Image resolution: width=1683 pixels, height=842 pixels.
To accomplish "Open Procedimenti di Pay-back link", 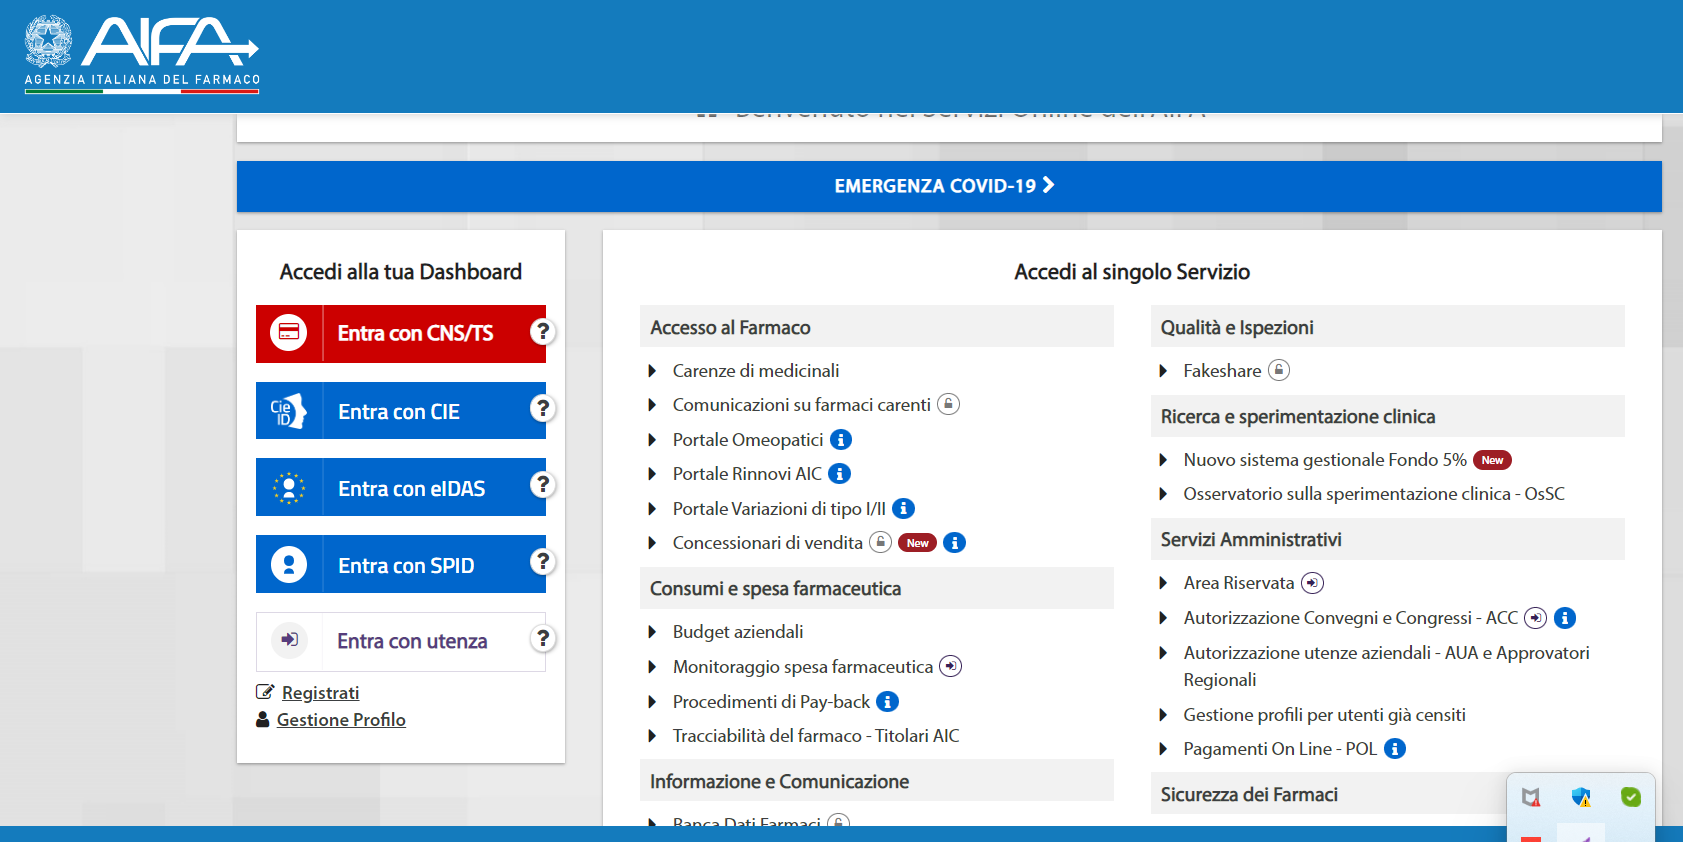I will click(x=771, y=702).
